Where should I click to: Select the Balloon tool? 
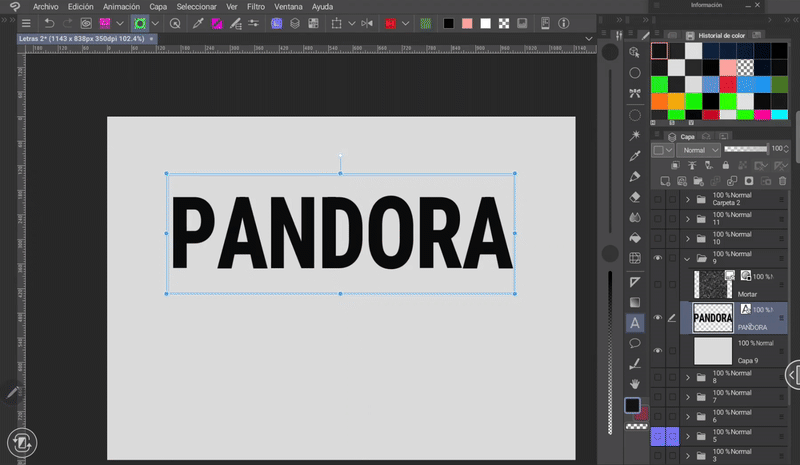pyautogui.click(x=634, y=343)
